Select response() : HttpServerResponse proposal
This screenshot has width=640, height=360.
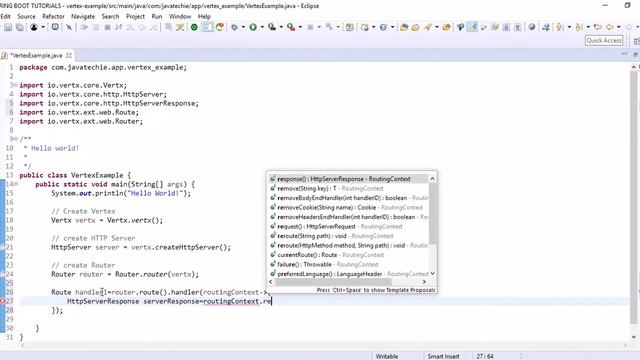348,179
